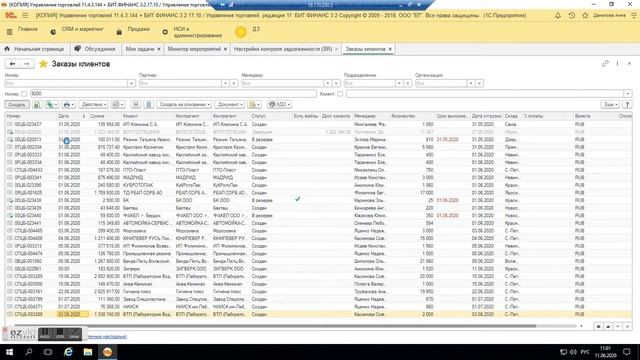
Task: Open the ЭДО dropdown
Action: tap(279, 104)
